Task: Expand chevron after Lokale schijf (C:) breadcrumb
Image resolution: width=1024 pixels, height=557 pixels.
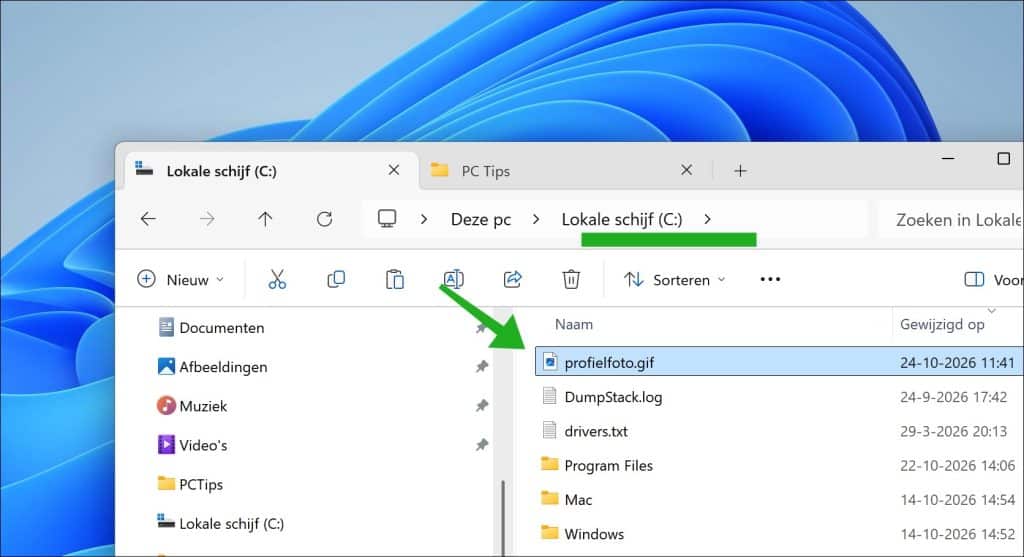Action: pos(708,219)
